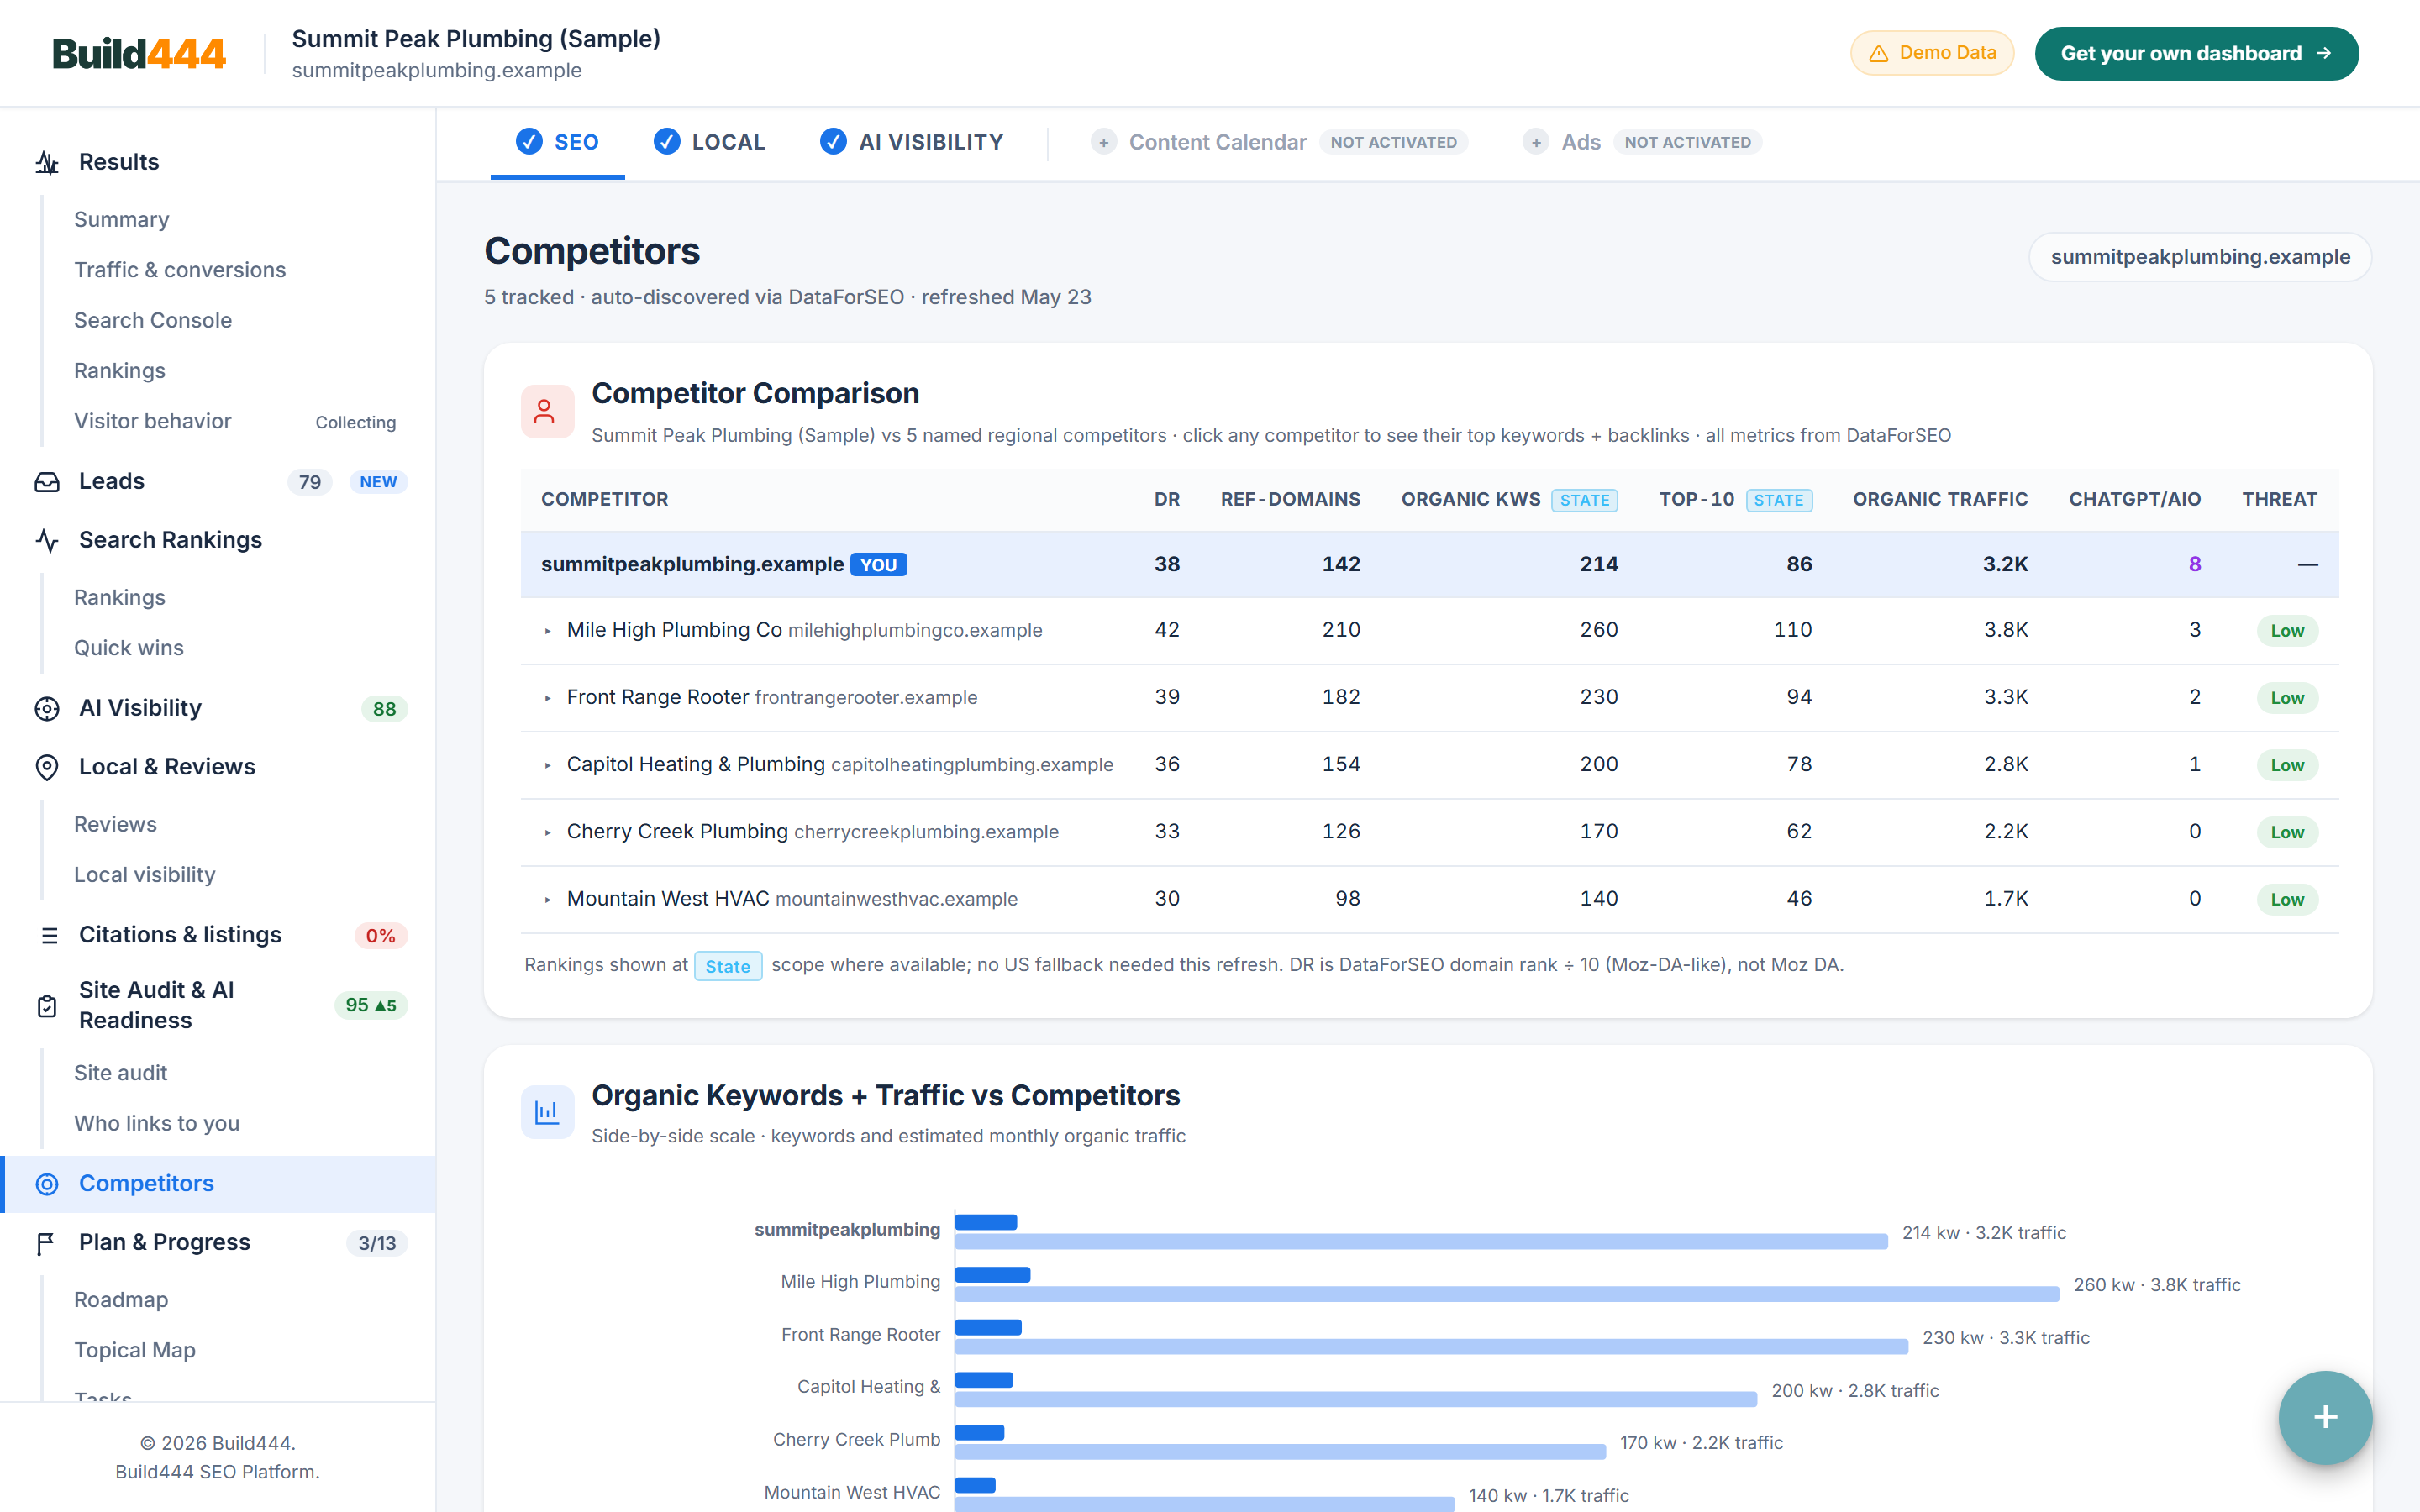The image size is (2420, 1512).
Task: Click the Demo Data badge
Action: coord(1932,54)
